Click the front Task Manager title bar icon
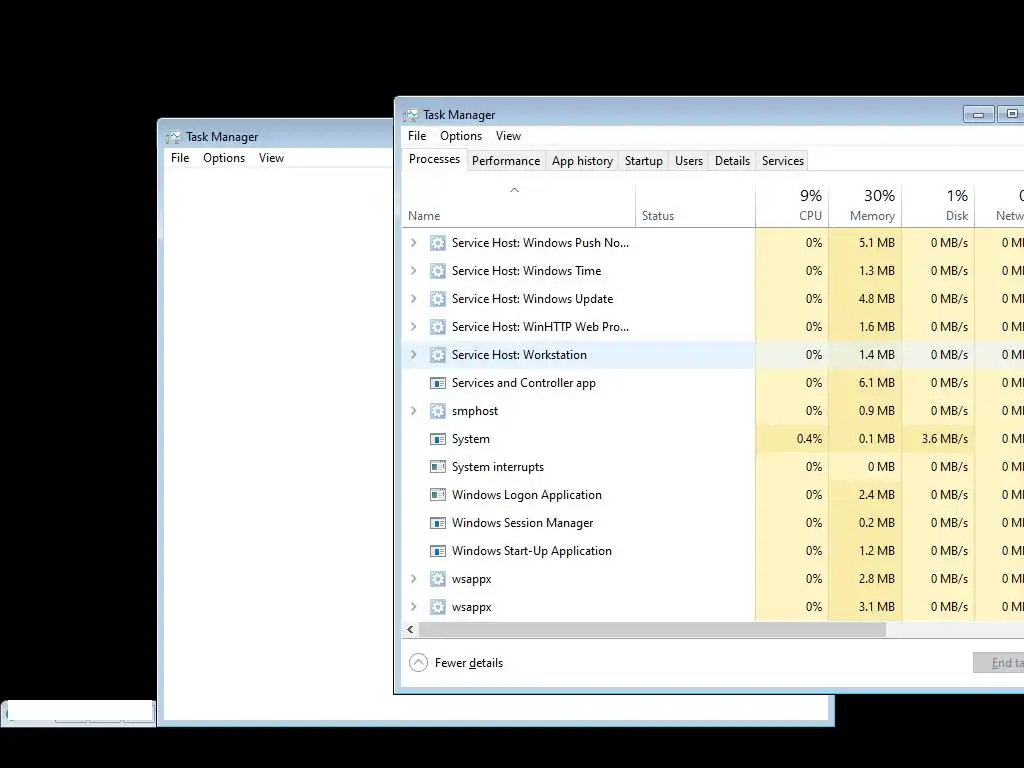Screen dimensions: 1024x768 [411, 115]
